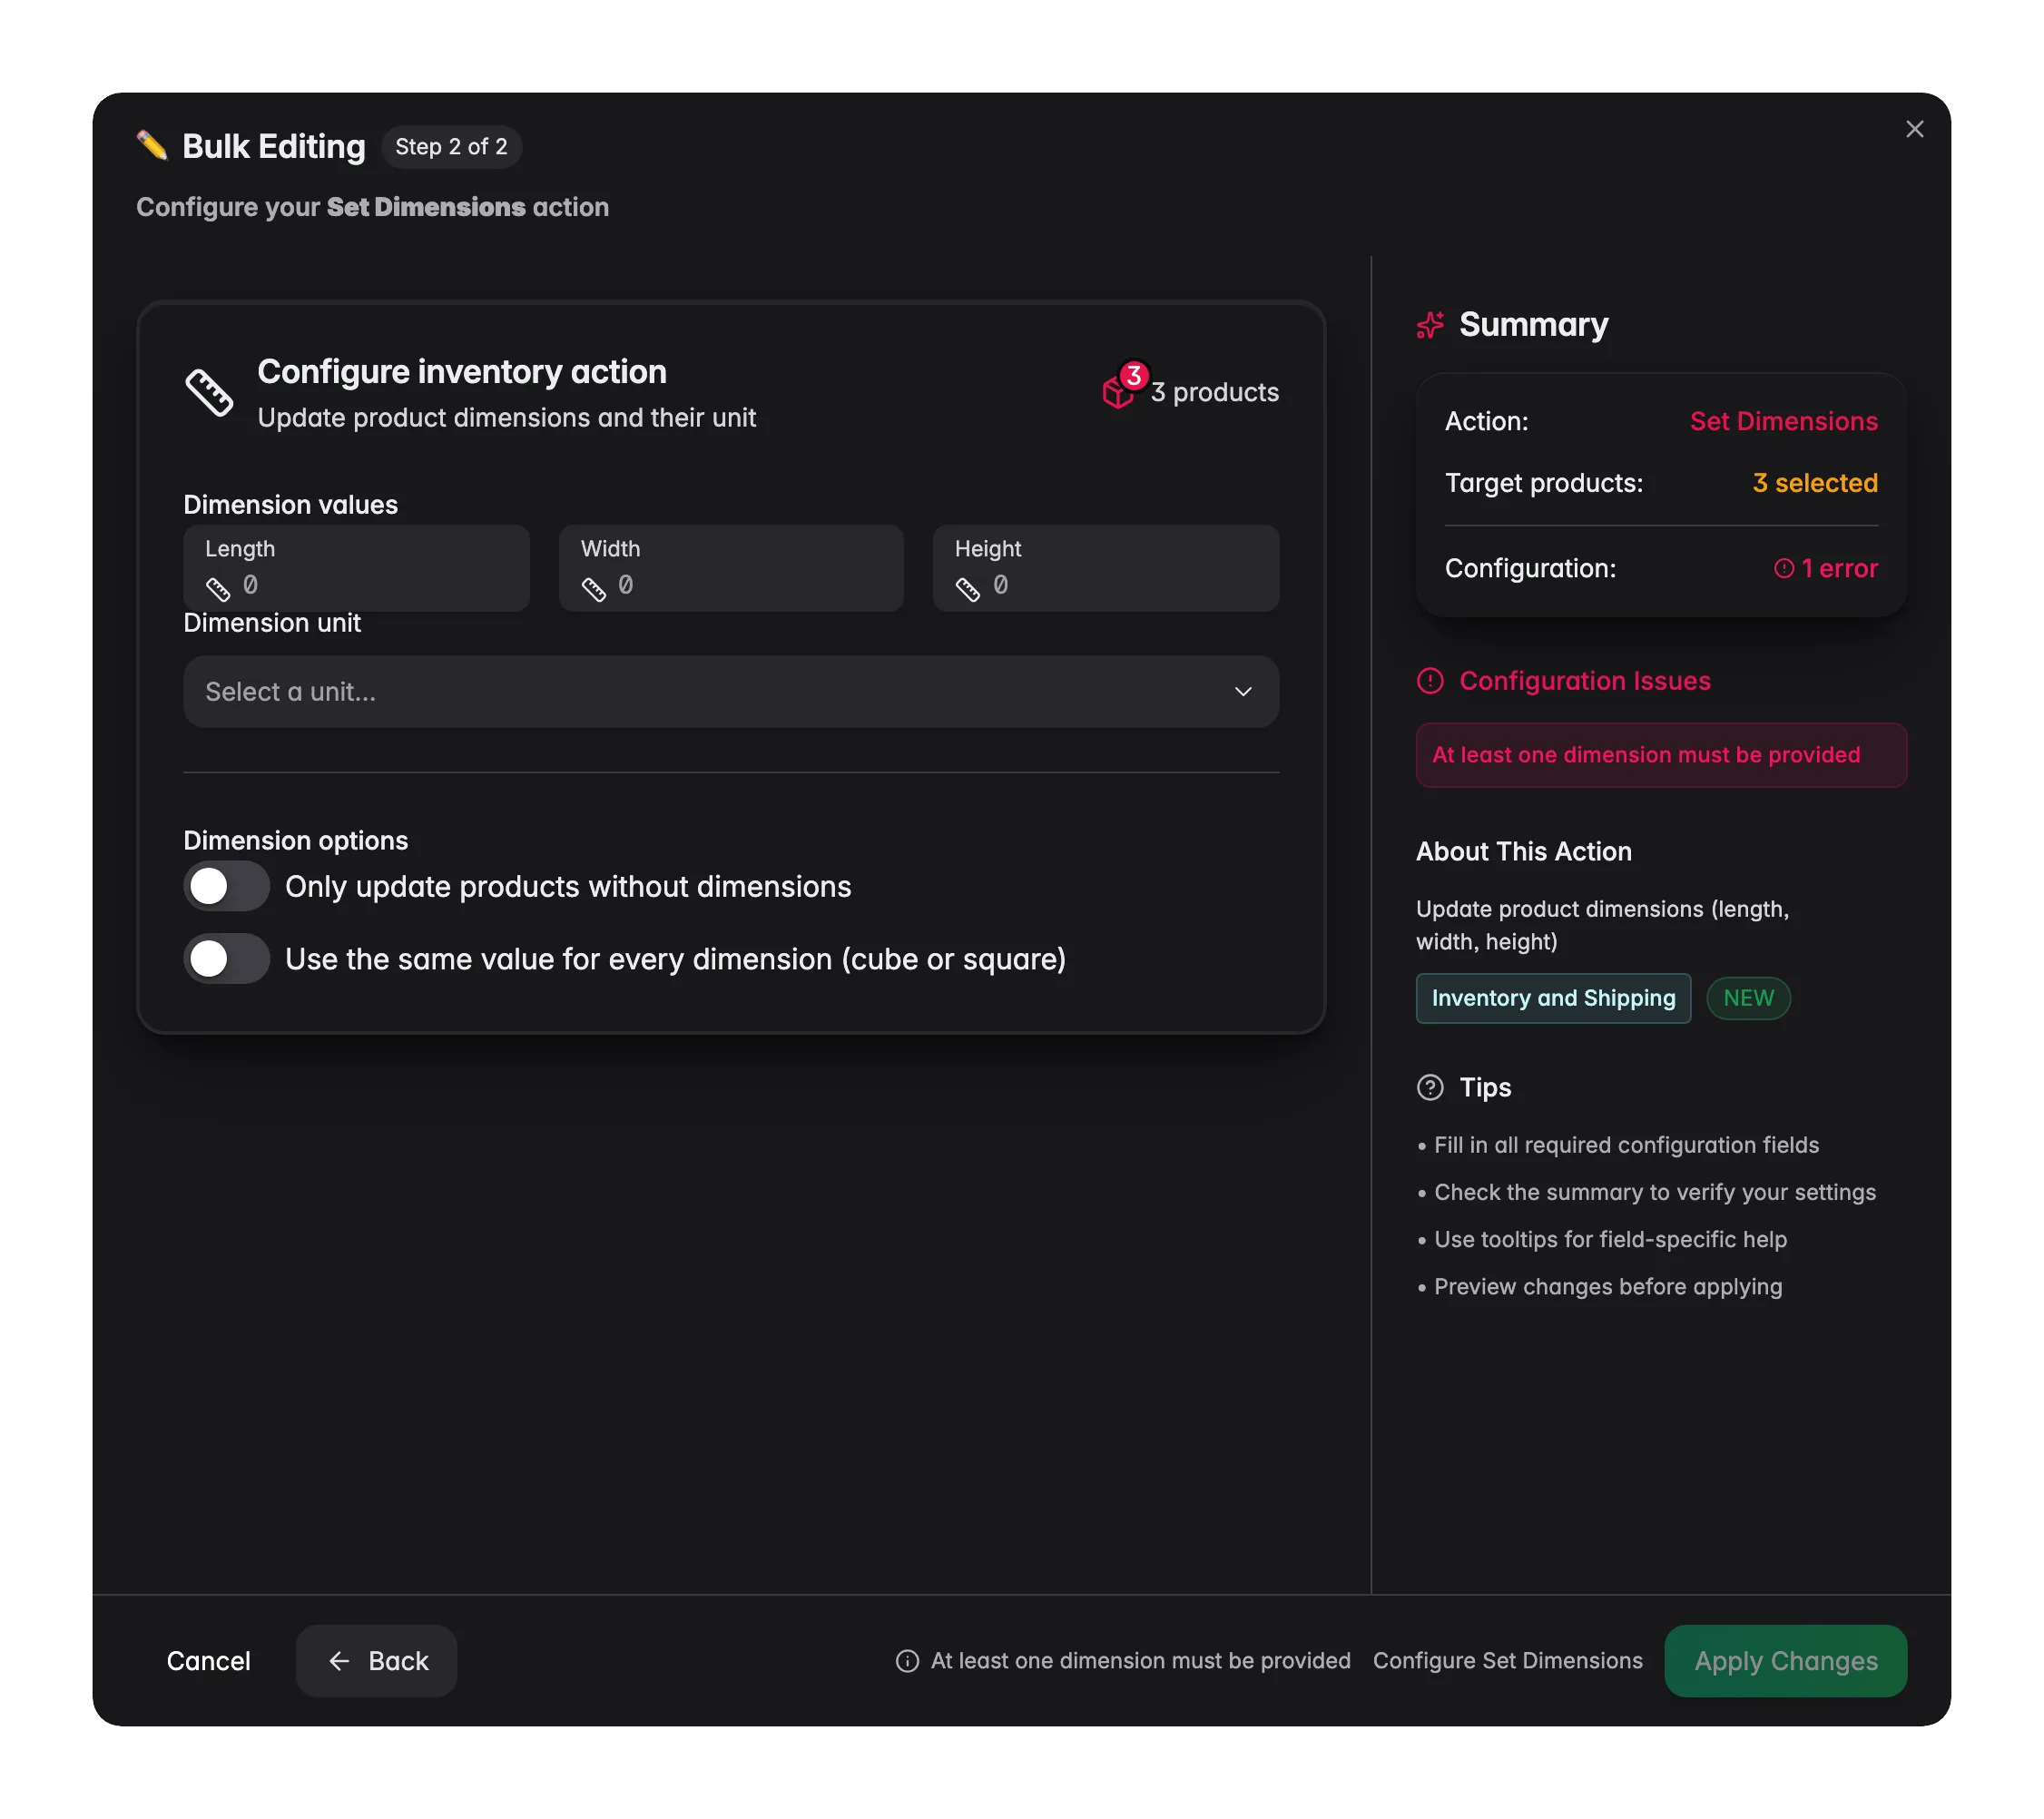Click the ruler icon beside Configure inventory action
The width and height of the screenshot is (2044, 1819).
click(x=209, y=392)
